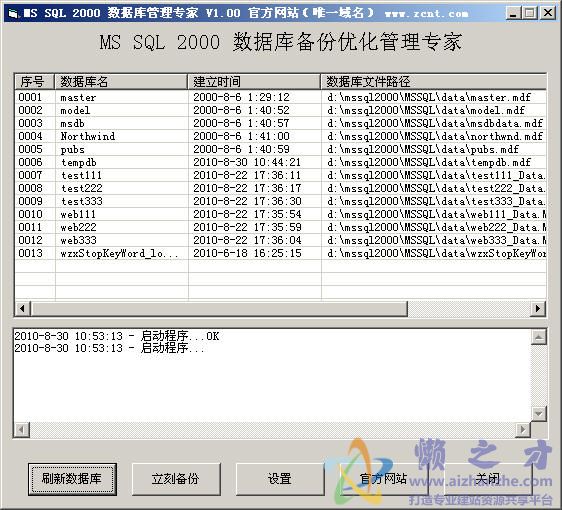Click the title bar application icon
This screenshot has height=510, width=562.
(13, 14)
